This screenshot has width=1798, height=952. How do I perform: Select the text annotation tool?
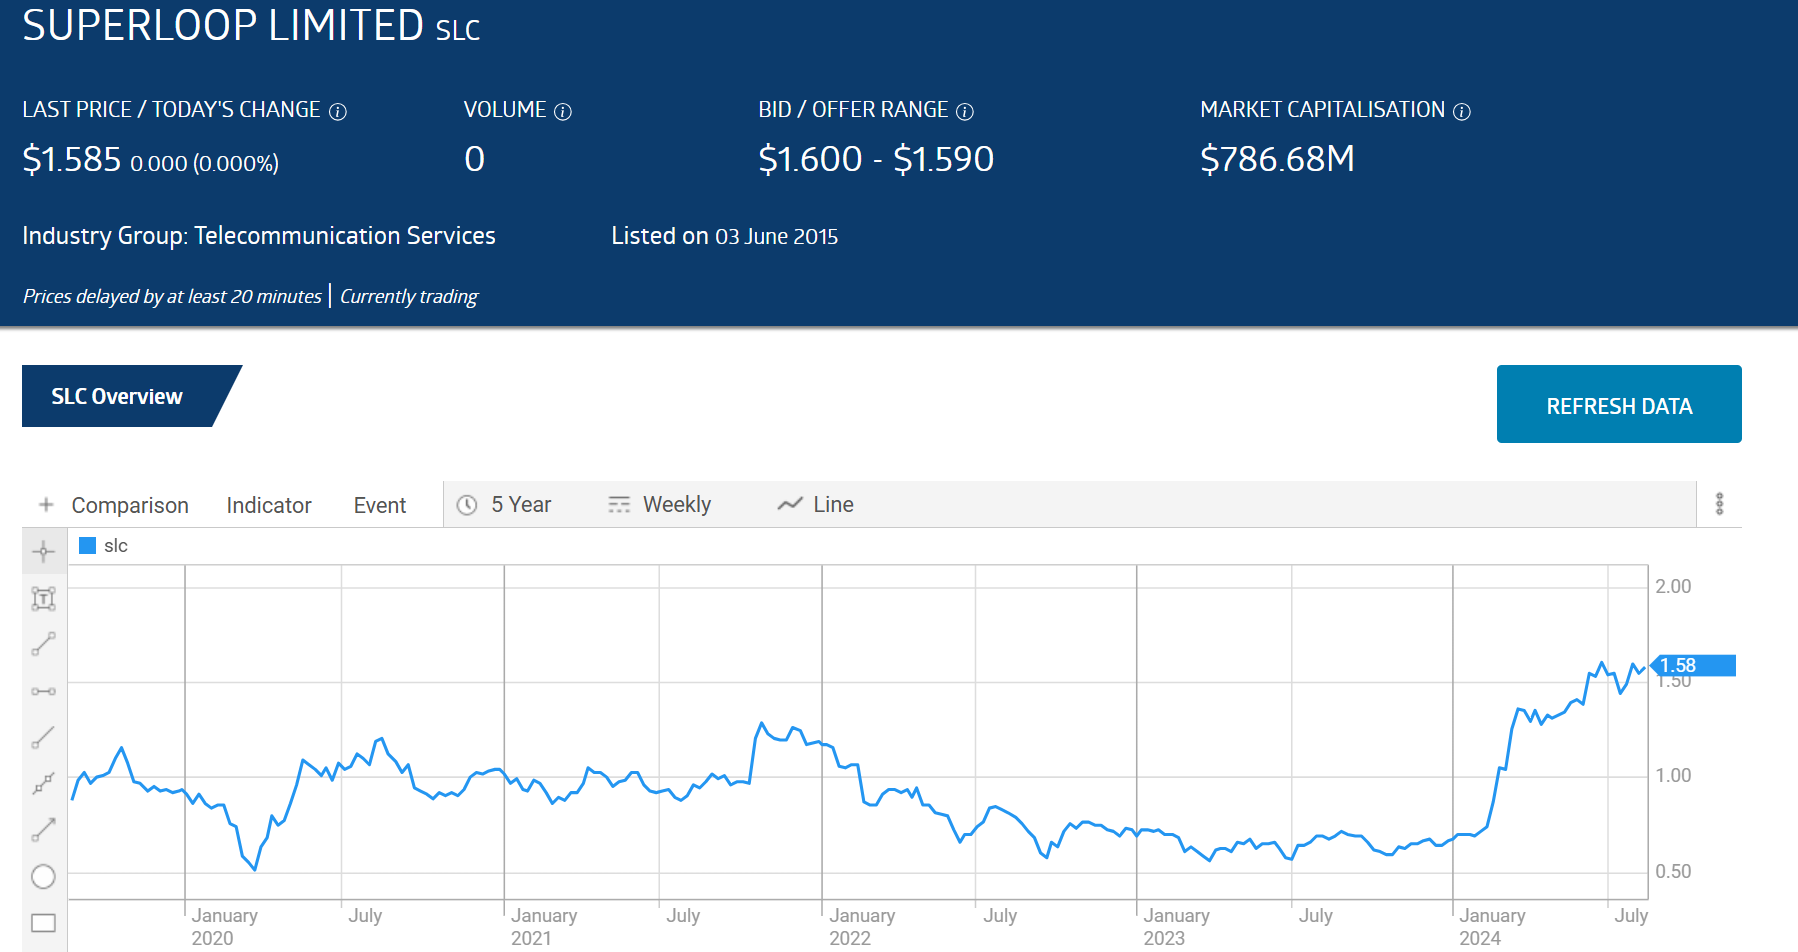pos(43,598)
